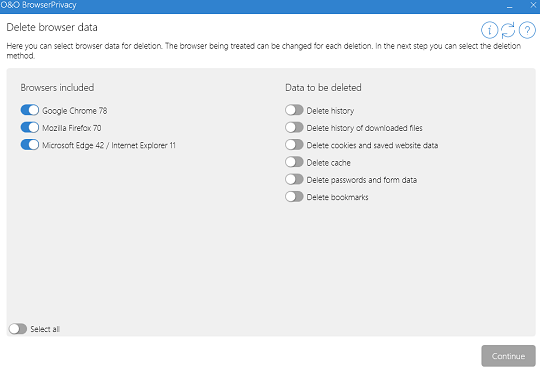Image resolution: width=540 pixels, height=371 pixels.
Task: Close the O&O BrowserPrivacy window
Action: click(x=533, y=5)
